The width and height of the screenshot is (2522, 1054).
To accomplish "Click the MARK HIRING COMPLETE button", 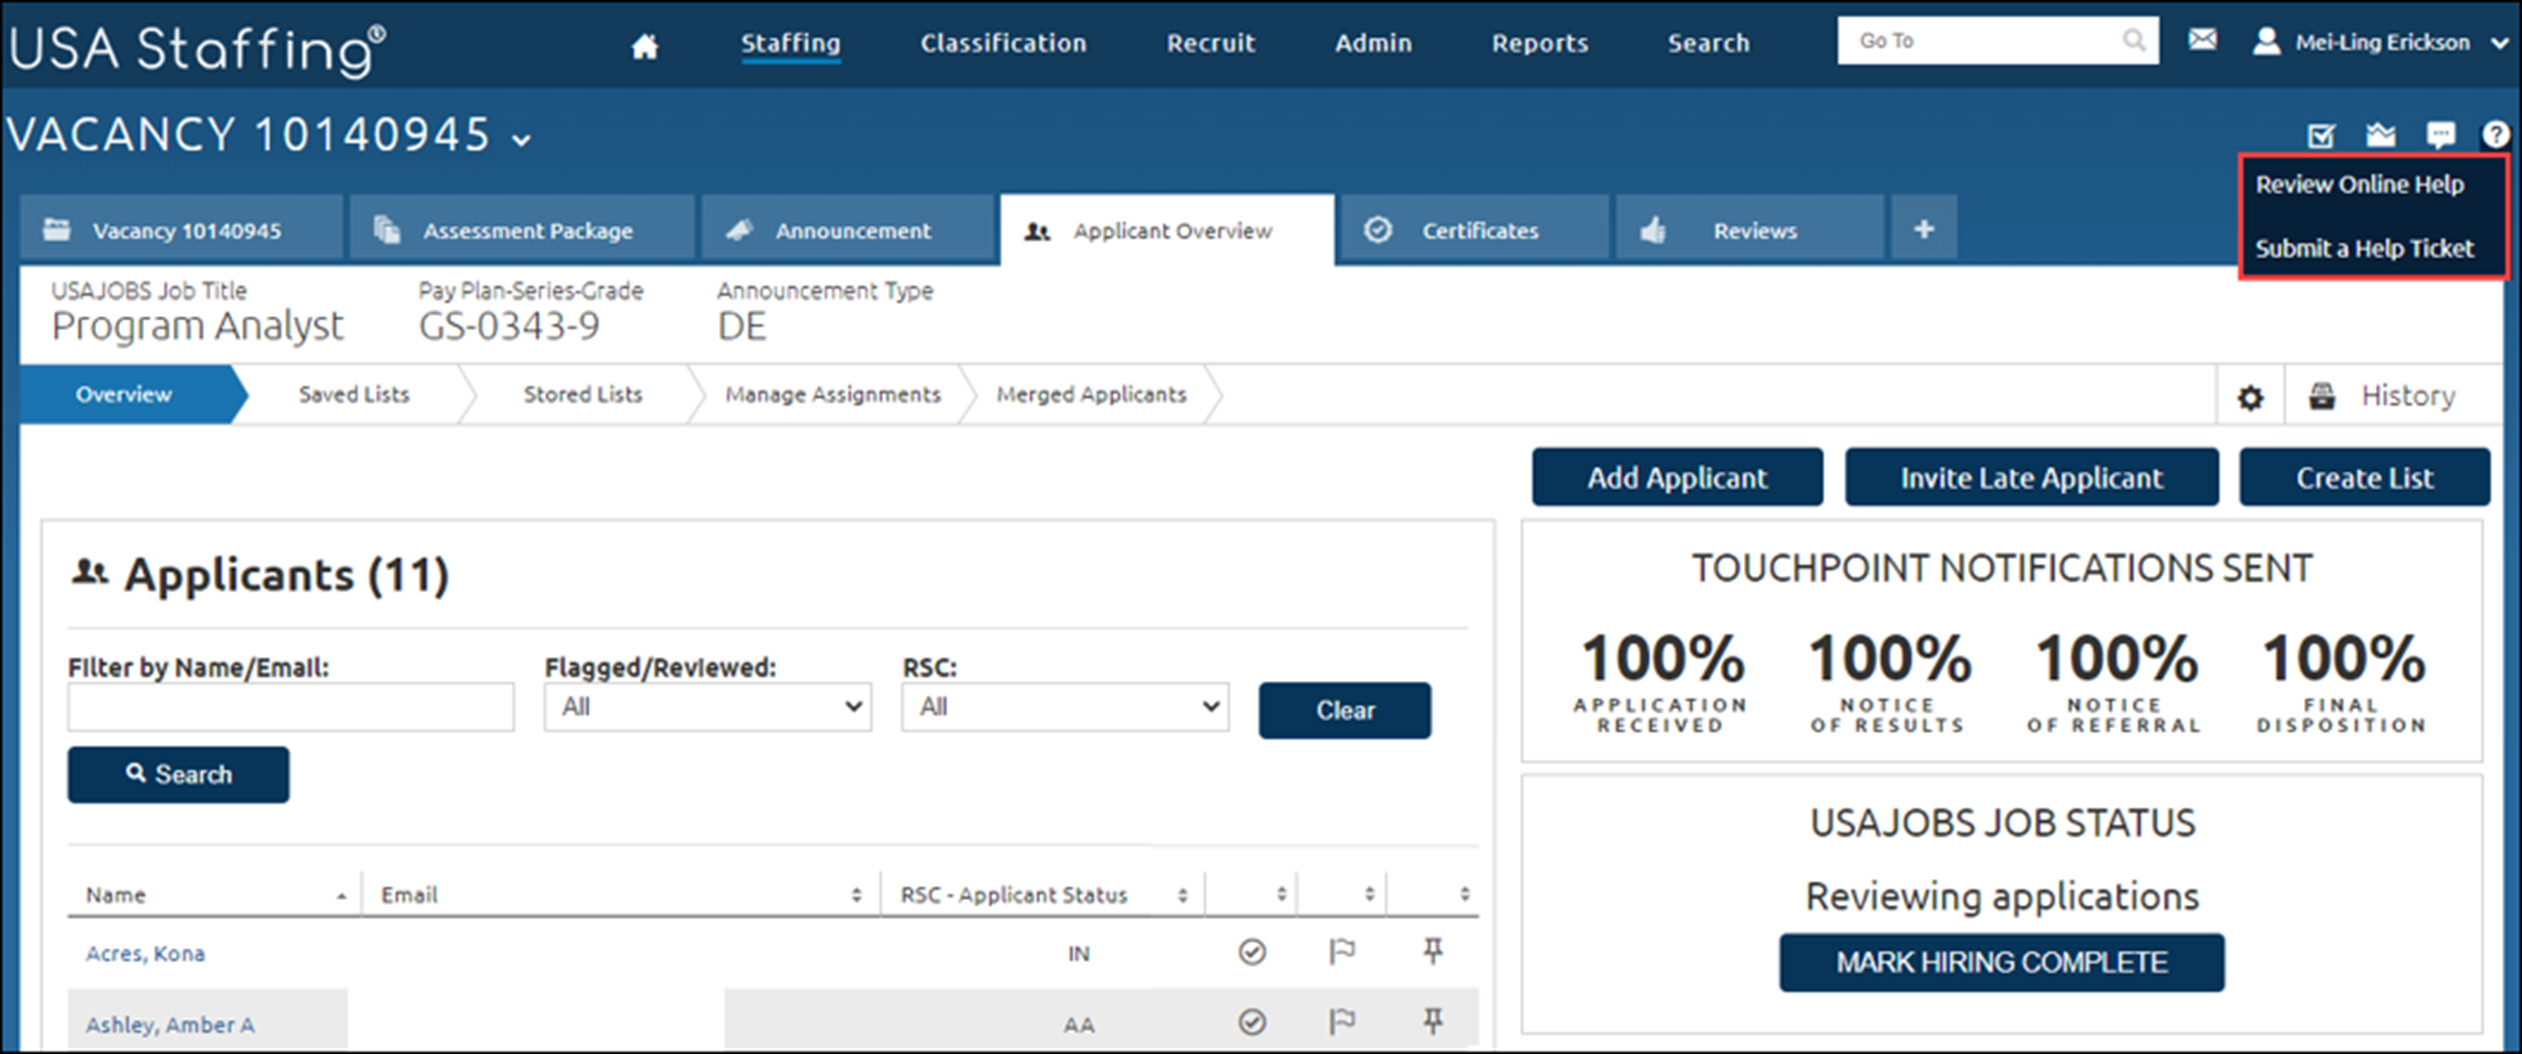I will [x=2001, y=962].
